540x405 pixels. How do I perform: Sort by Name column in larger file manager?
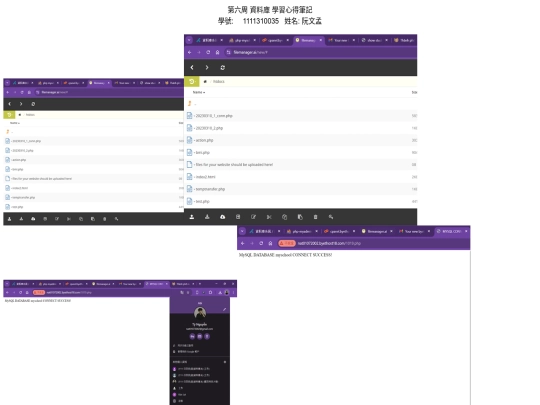(x=199, y=92)
